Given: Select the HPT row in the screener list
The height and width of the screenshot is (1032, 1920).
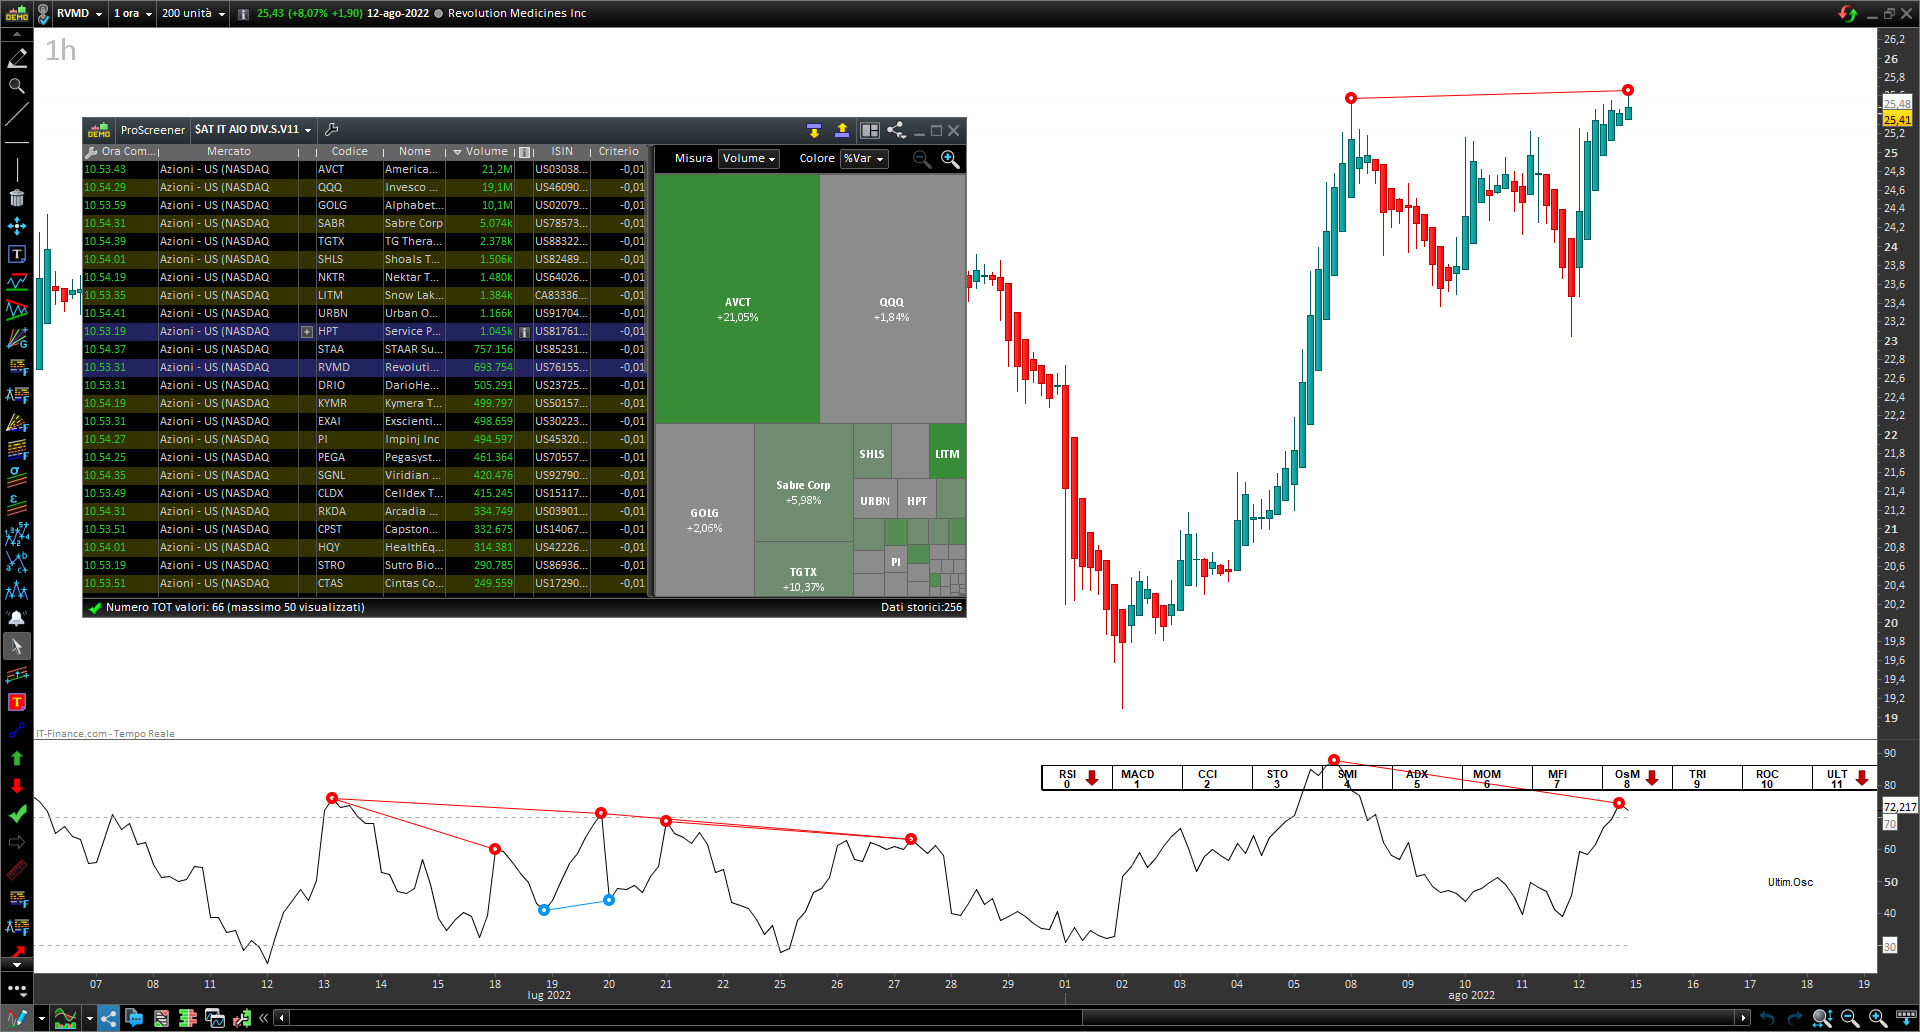Looking at the screenshot, I should pyautogui.click(x=365, y=331).
